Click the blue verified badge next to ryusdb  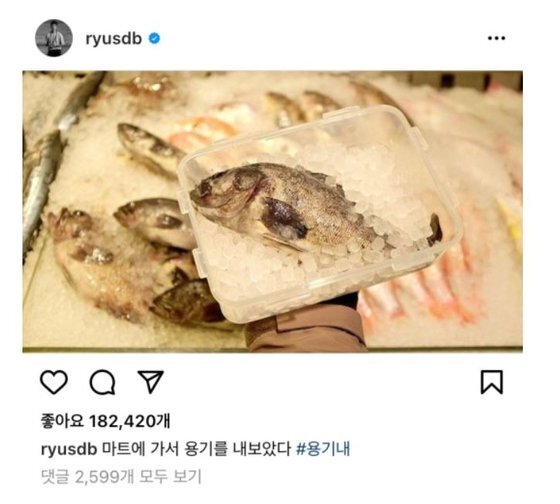(154, 38)
